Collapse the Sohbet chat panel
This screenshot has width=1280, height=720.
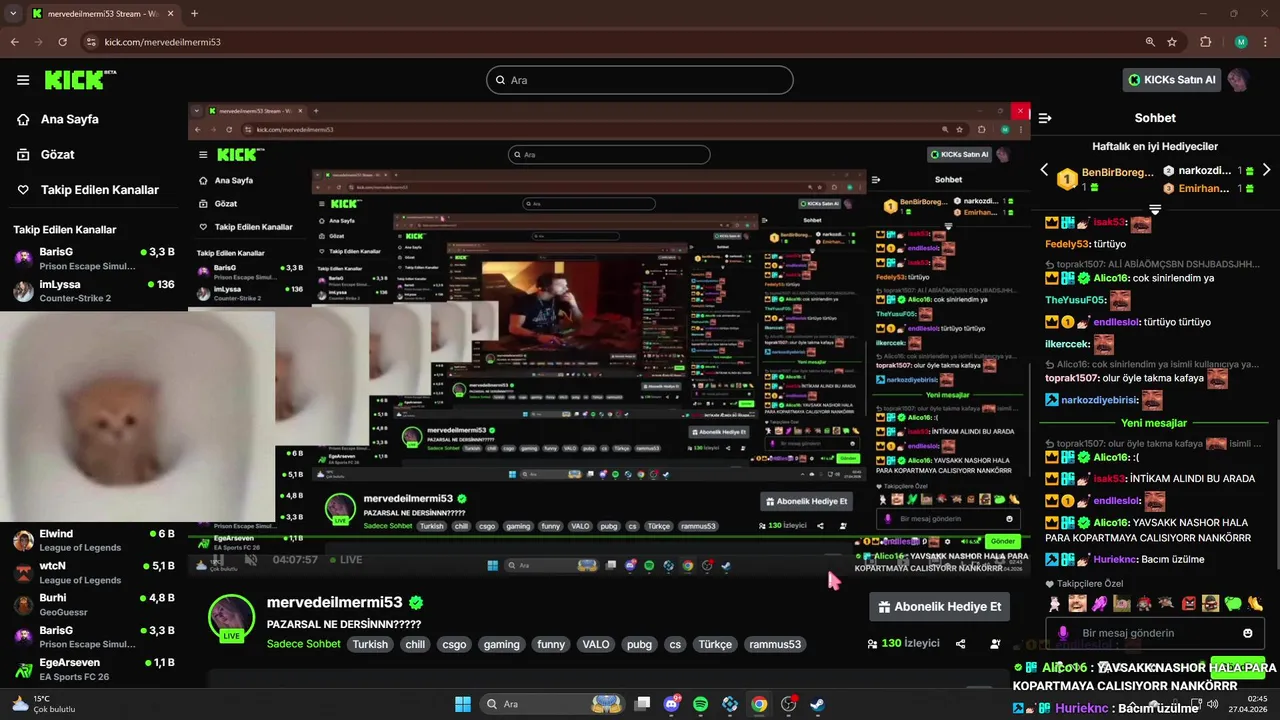click(x=1045, y=118)
